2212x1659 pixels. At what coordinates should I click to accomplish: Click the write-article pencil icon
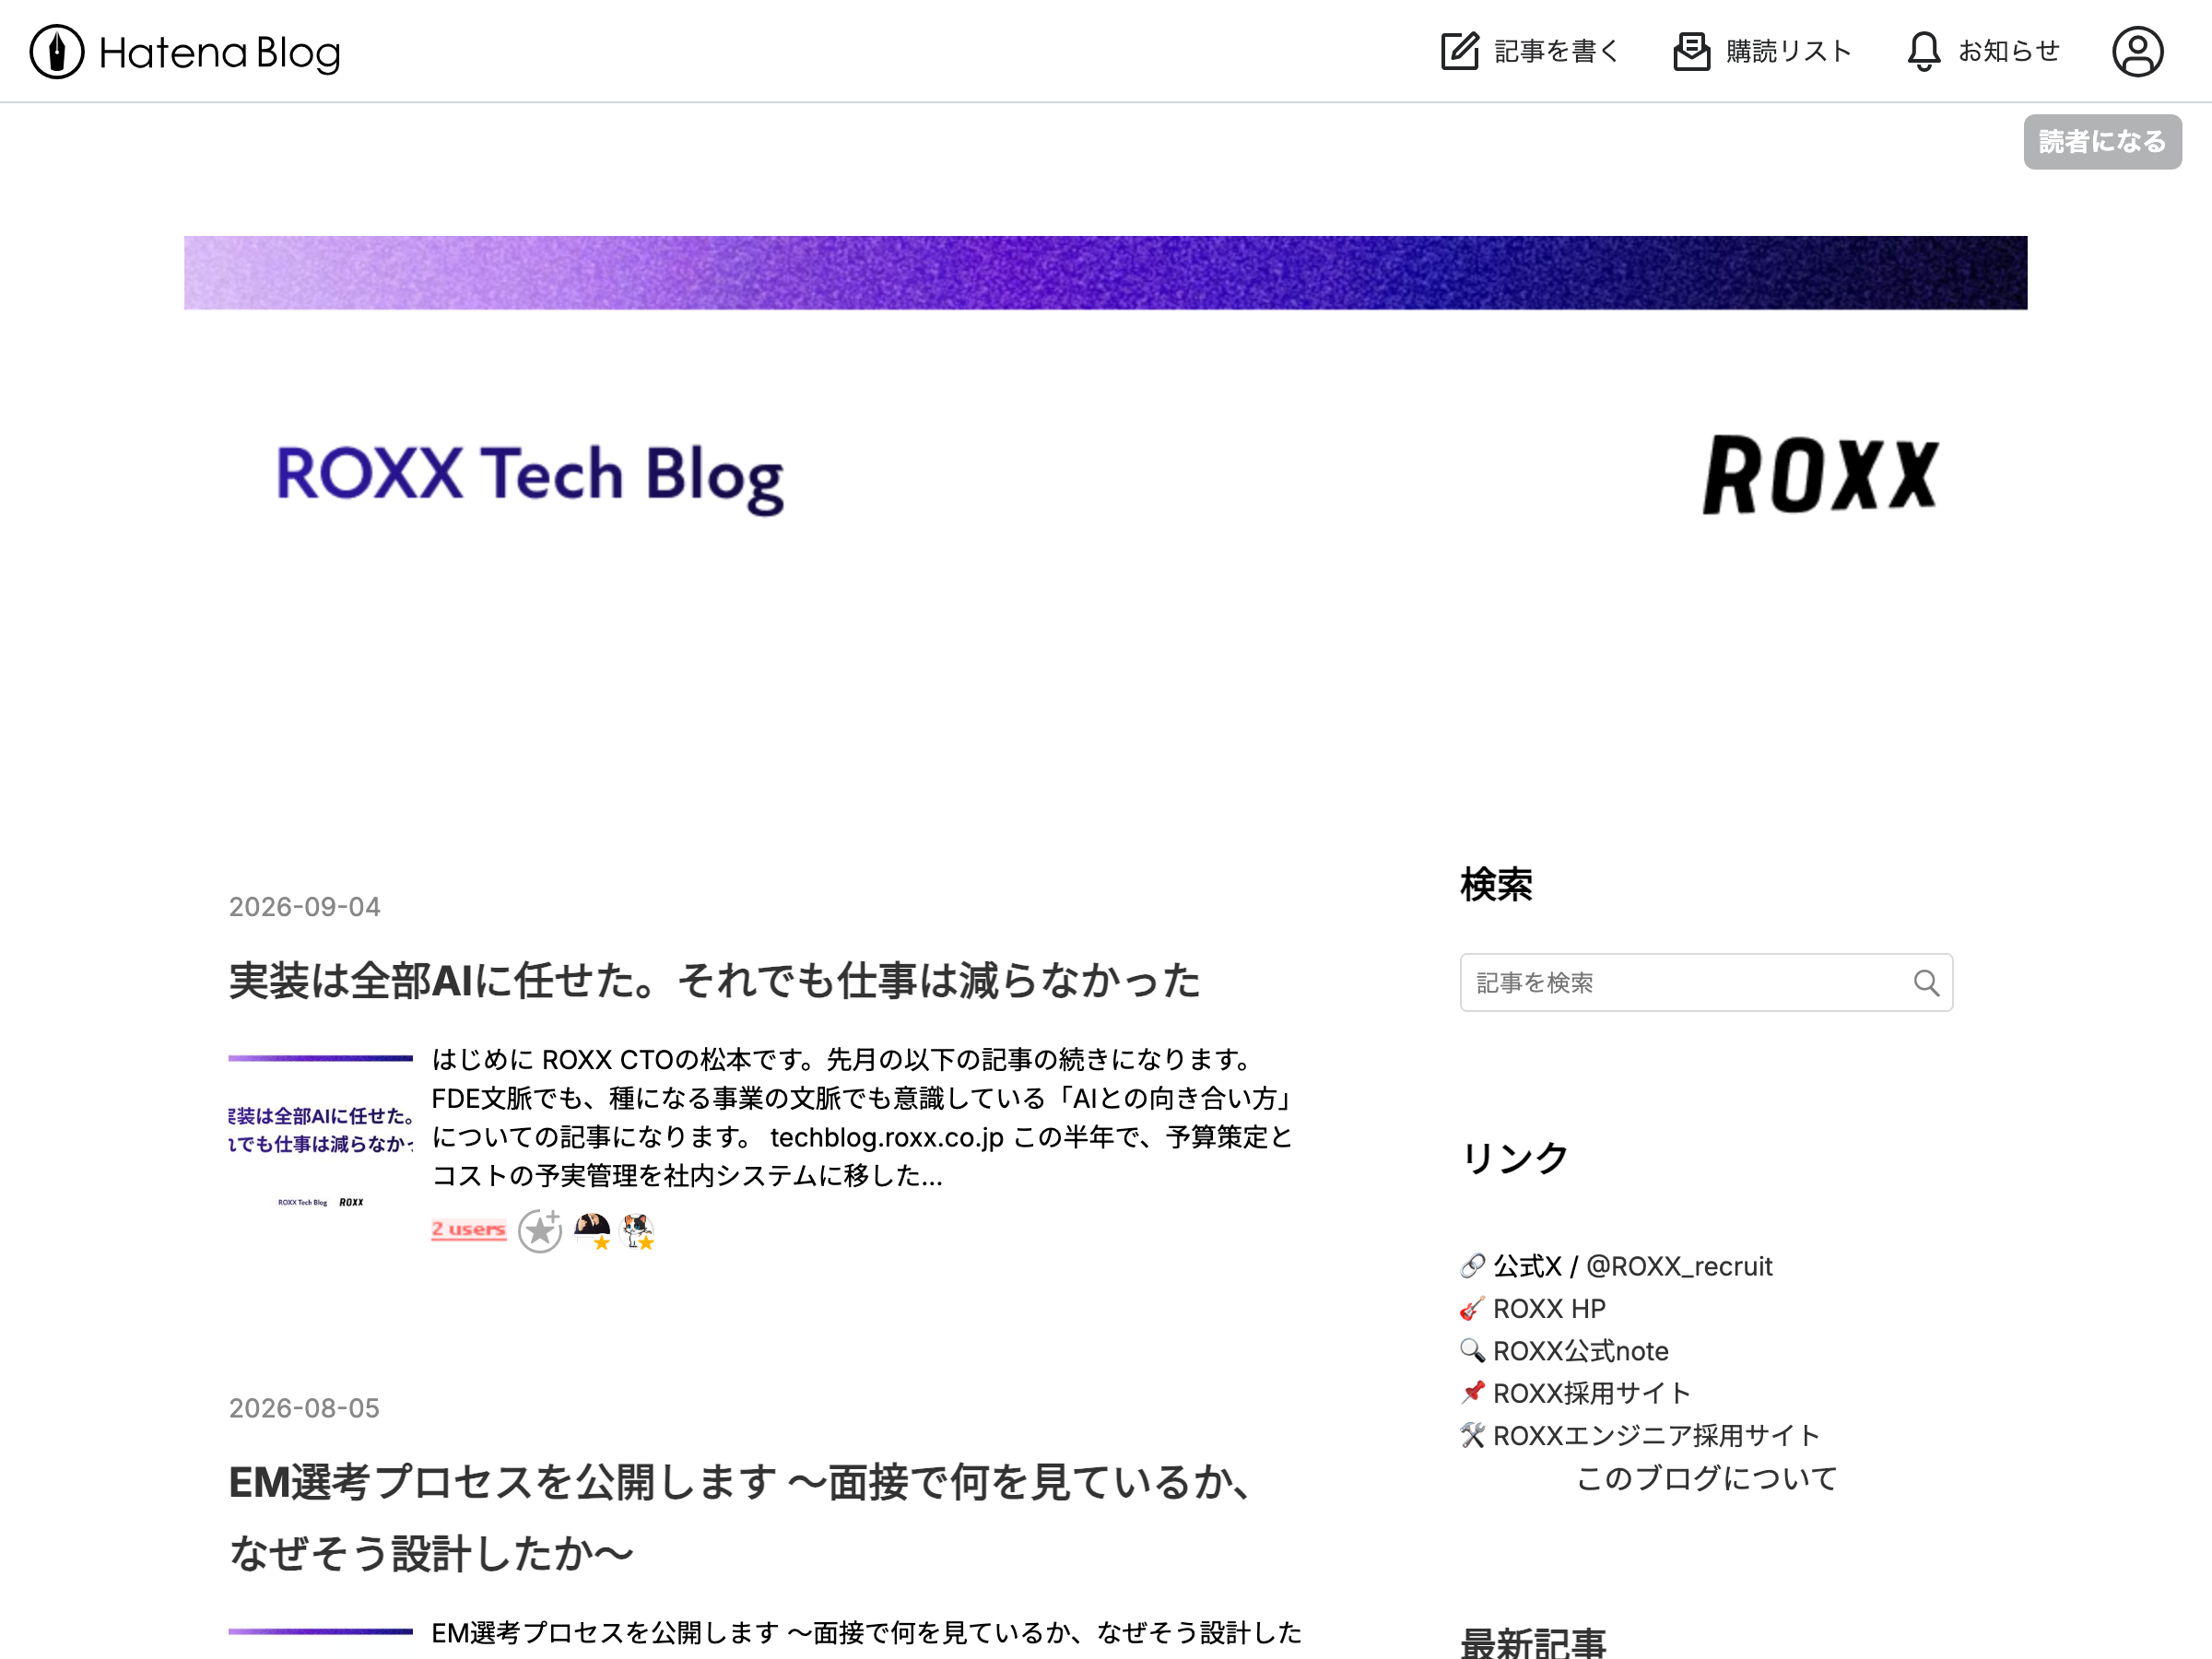[x=1459, y=51]
